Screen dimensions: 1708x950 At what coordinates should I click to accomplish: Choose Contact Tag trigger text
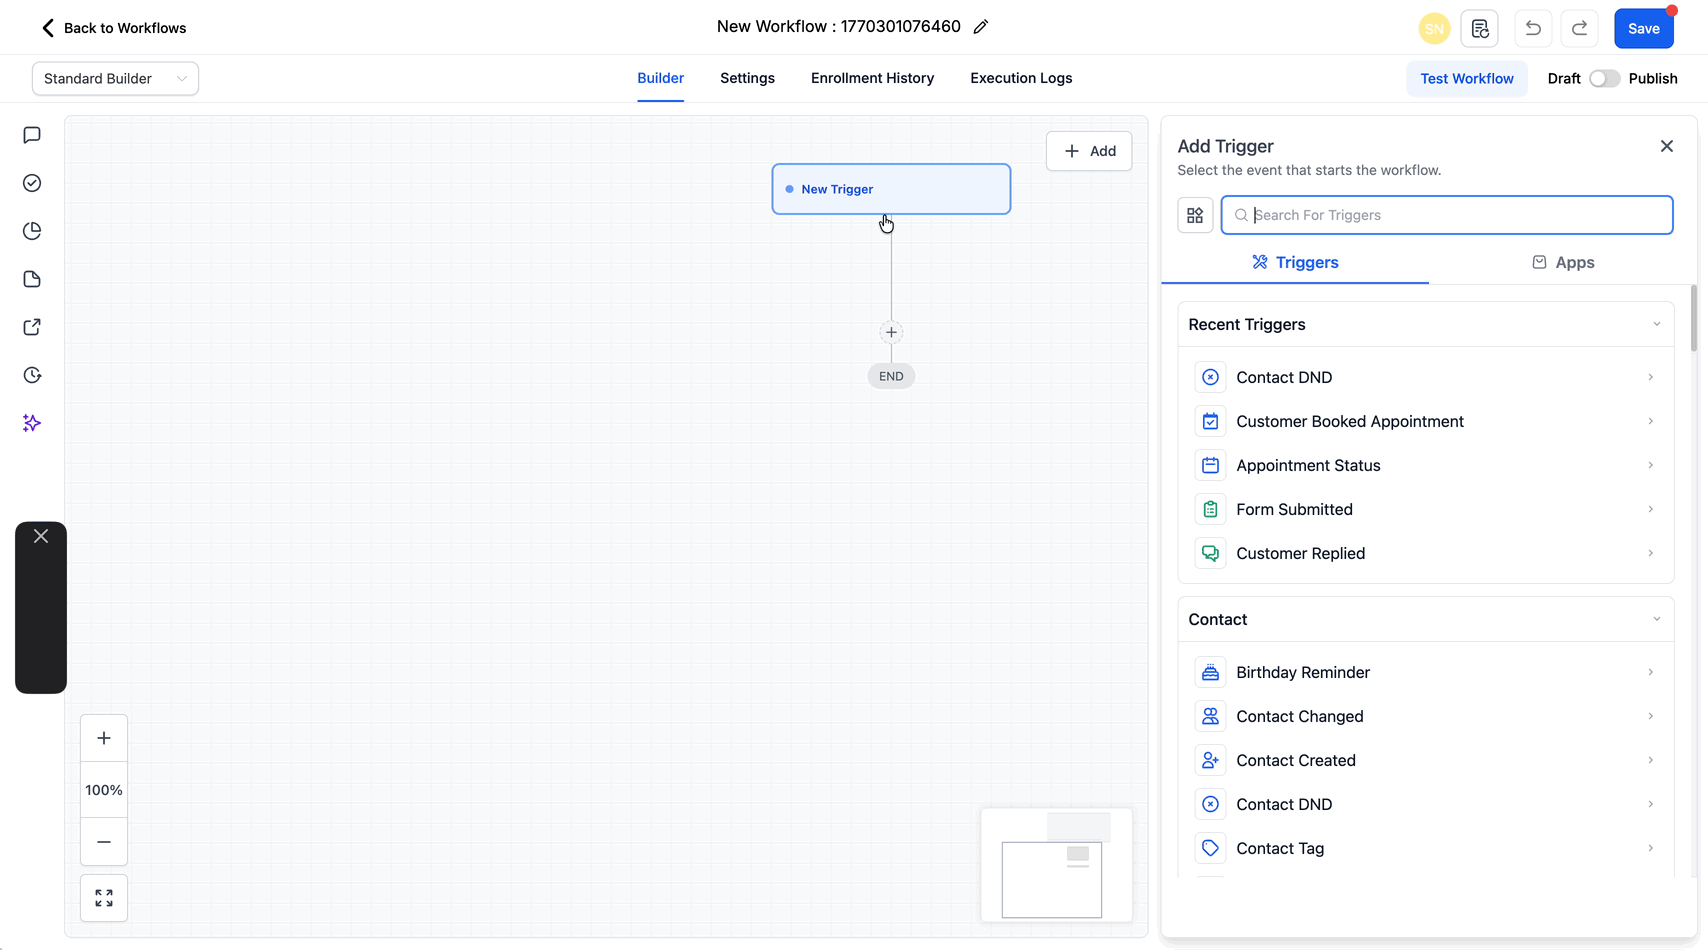(x=1280, y=848)
